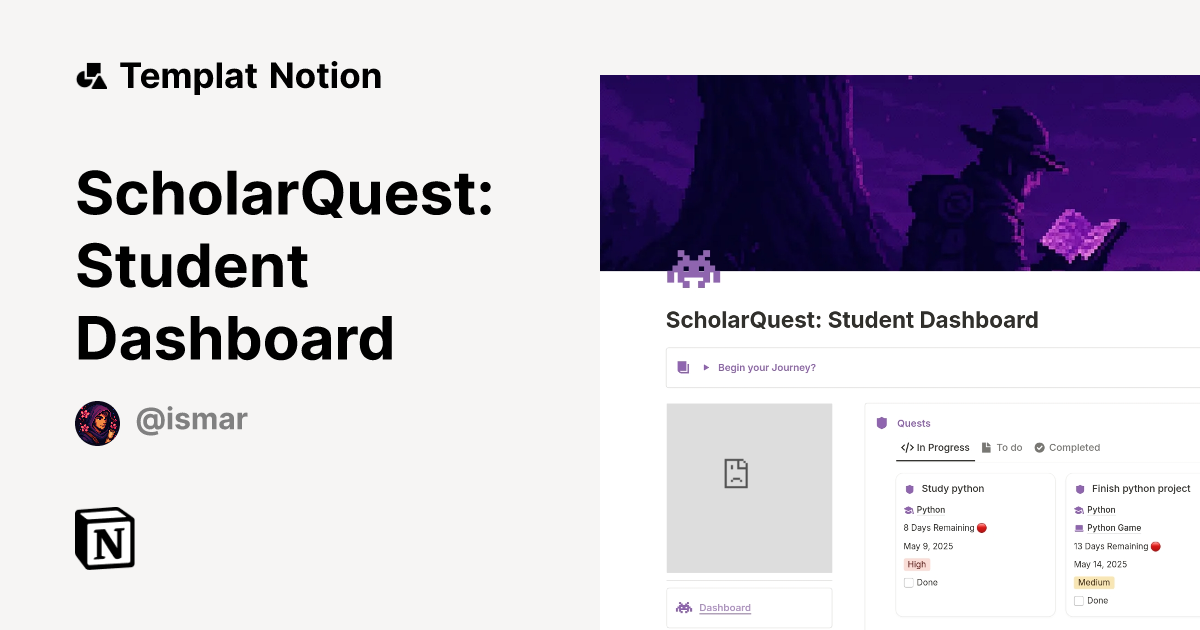Screen dimensions: 1200x630
Task: Click the gray image placeholder thumbnail
Action: click(749, 488)
